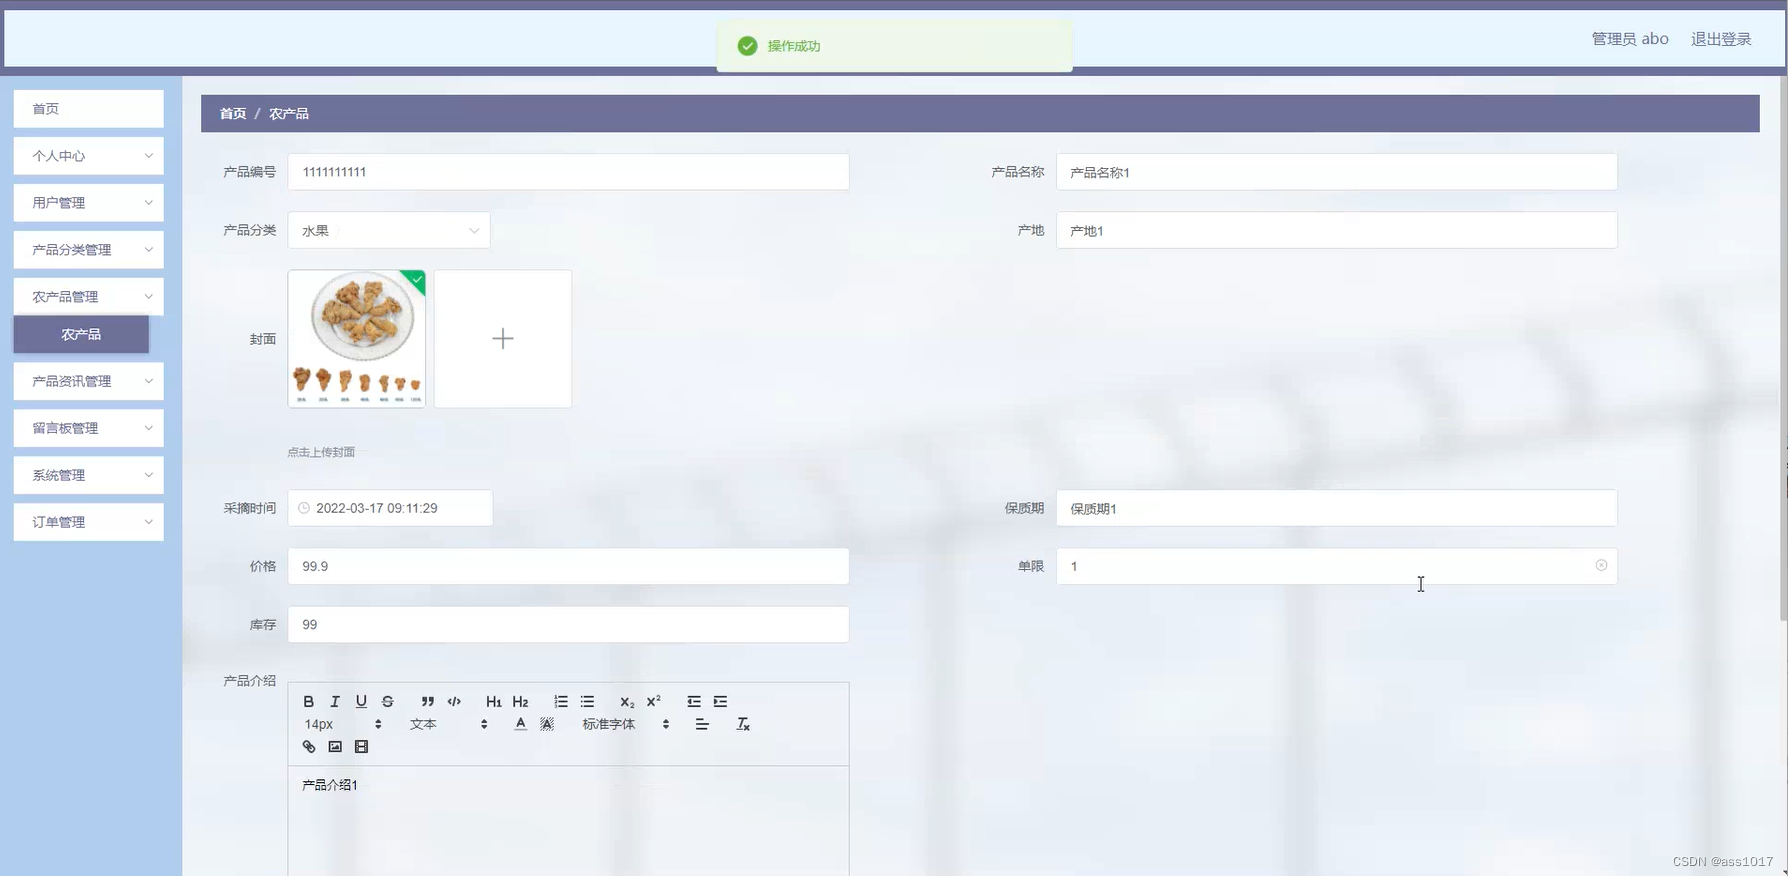Expand the 用户管理 sidebar menu
The image size is (1788, 876).
(x=88, y=203)
